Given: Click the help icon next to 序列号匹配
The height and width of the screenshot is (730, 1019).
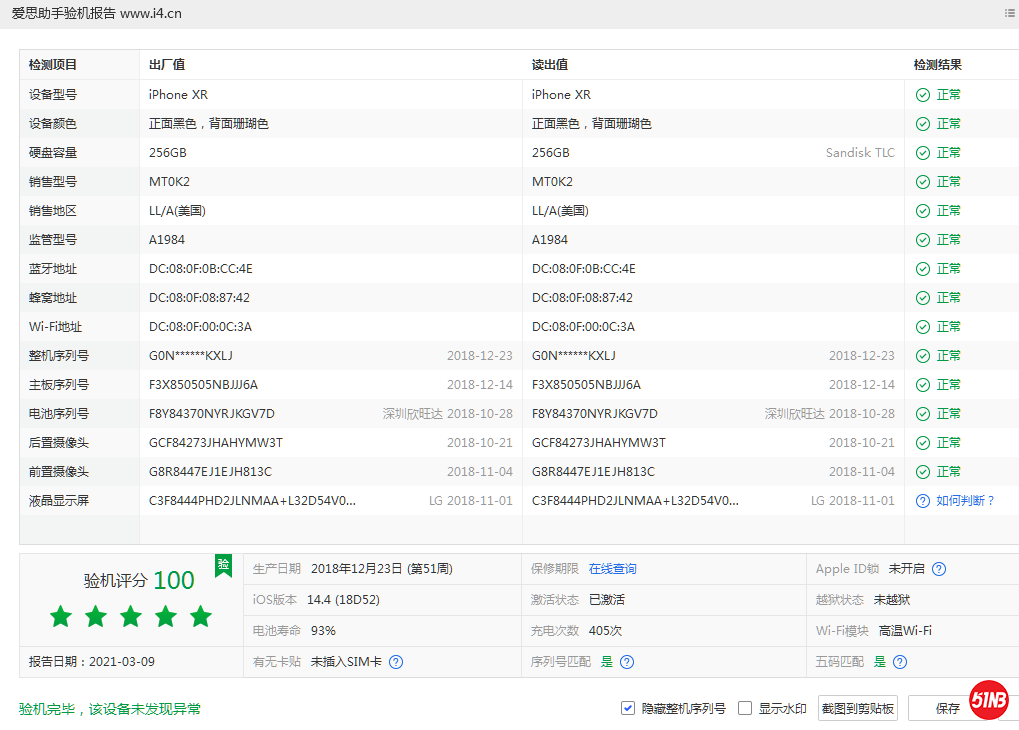Looking at the screenshot, I should point(626,662).
